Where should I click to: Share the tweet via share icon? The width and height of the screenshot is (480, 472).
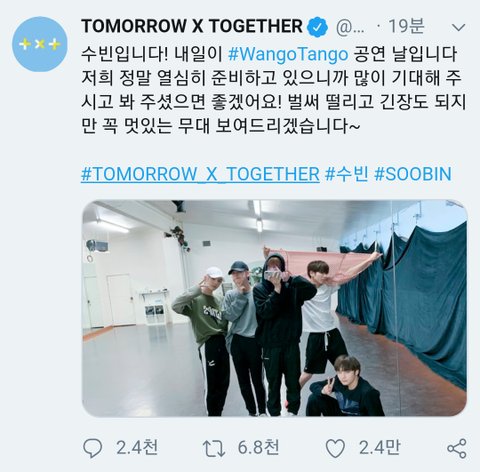point(457,448)
